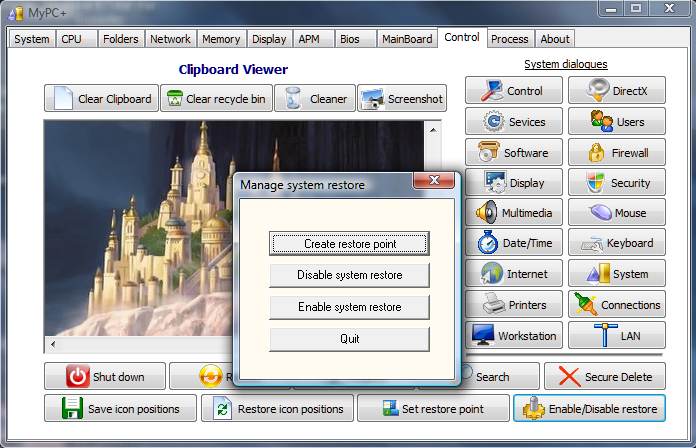Open the Multimedia dialogue
Screen dimensions: 696x448
click(x=514, y=212)
